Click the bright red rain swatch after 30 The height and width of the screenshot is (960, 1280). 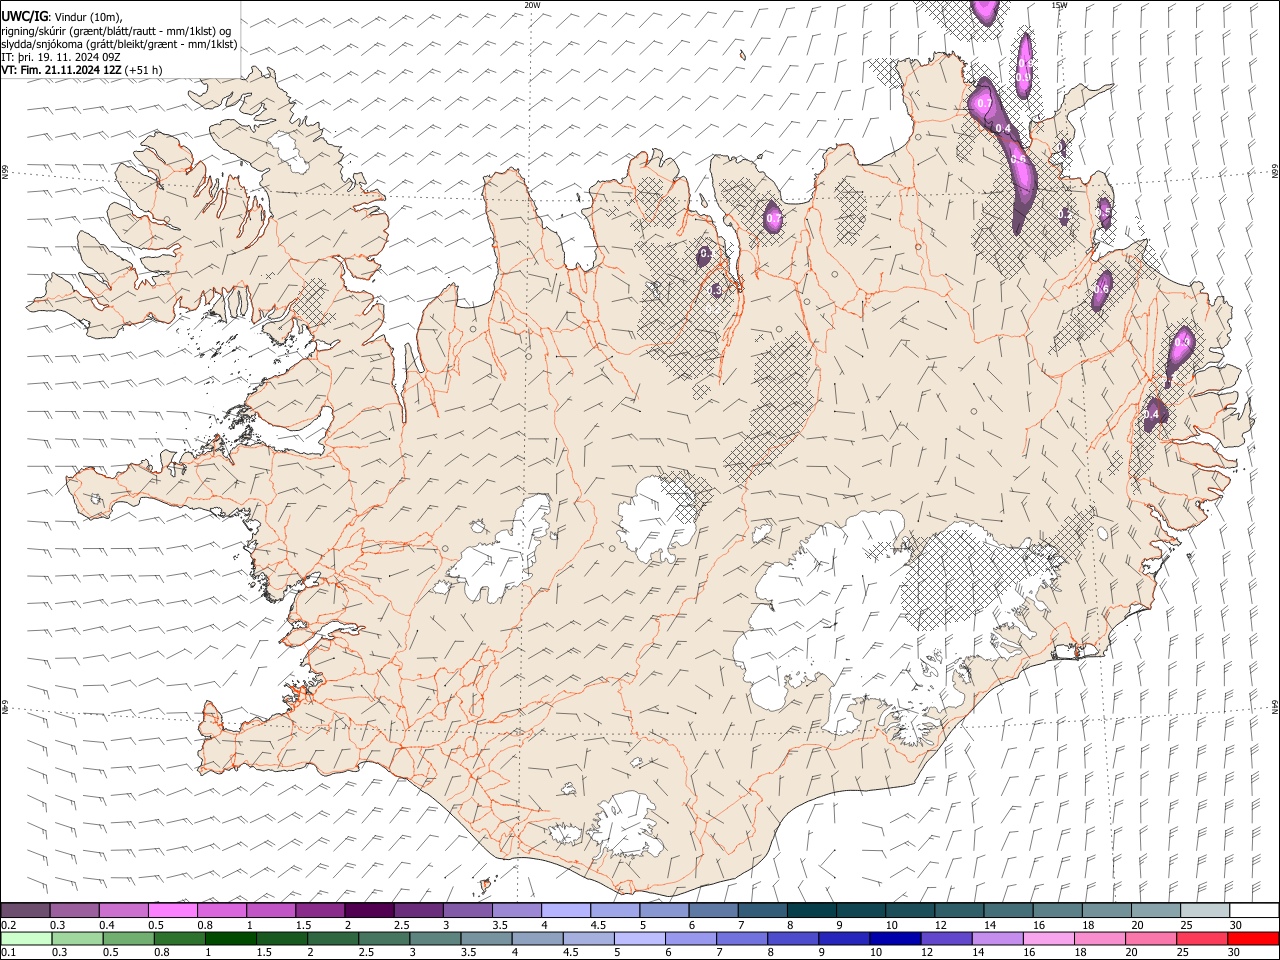pyautogui.click(x=1253, y=938)
